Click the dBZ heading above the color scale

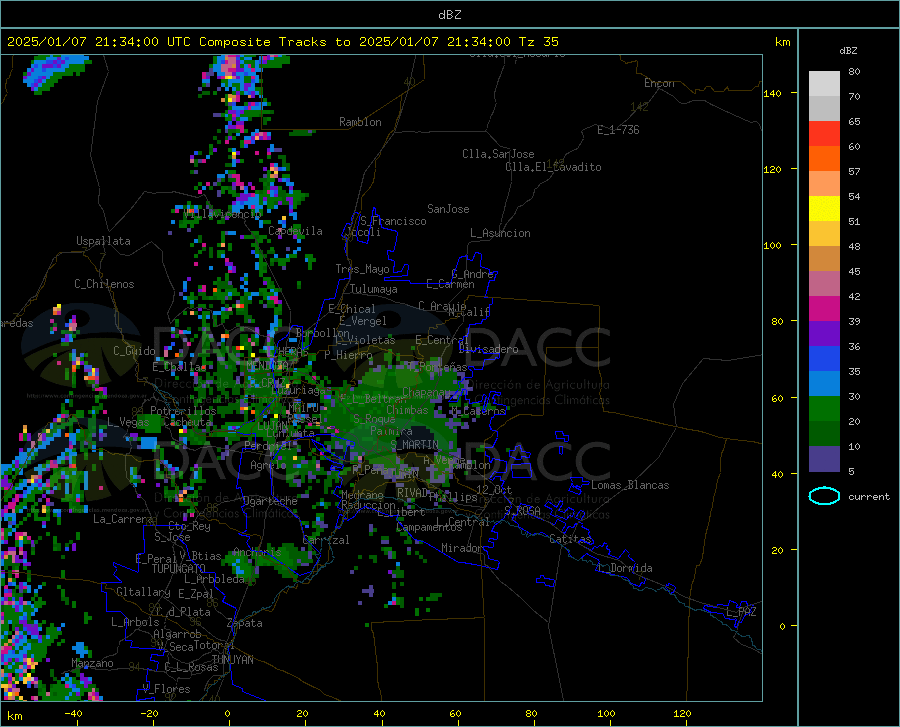click(x=848, y=50)
